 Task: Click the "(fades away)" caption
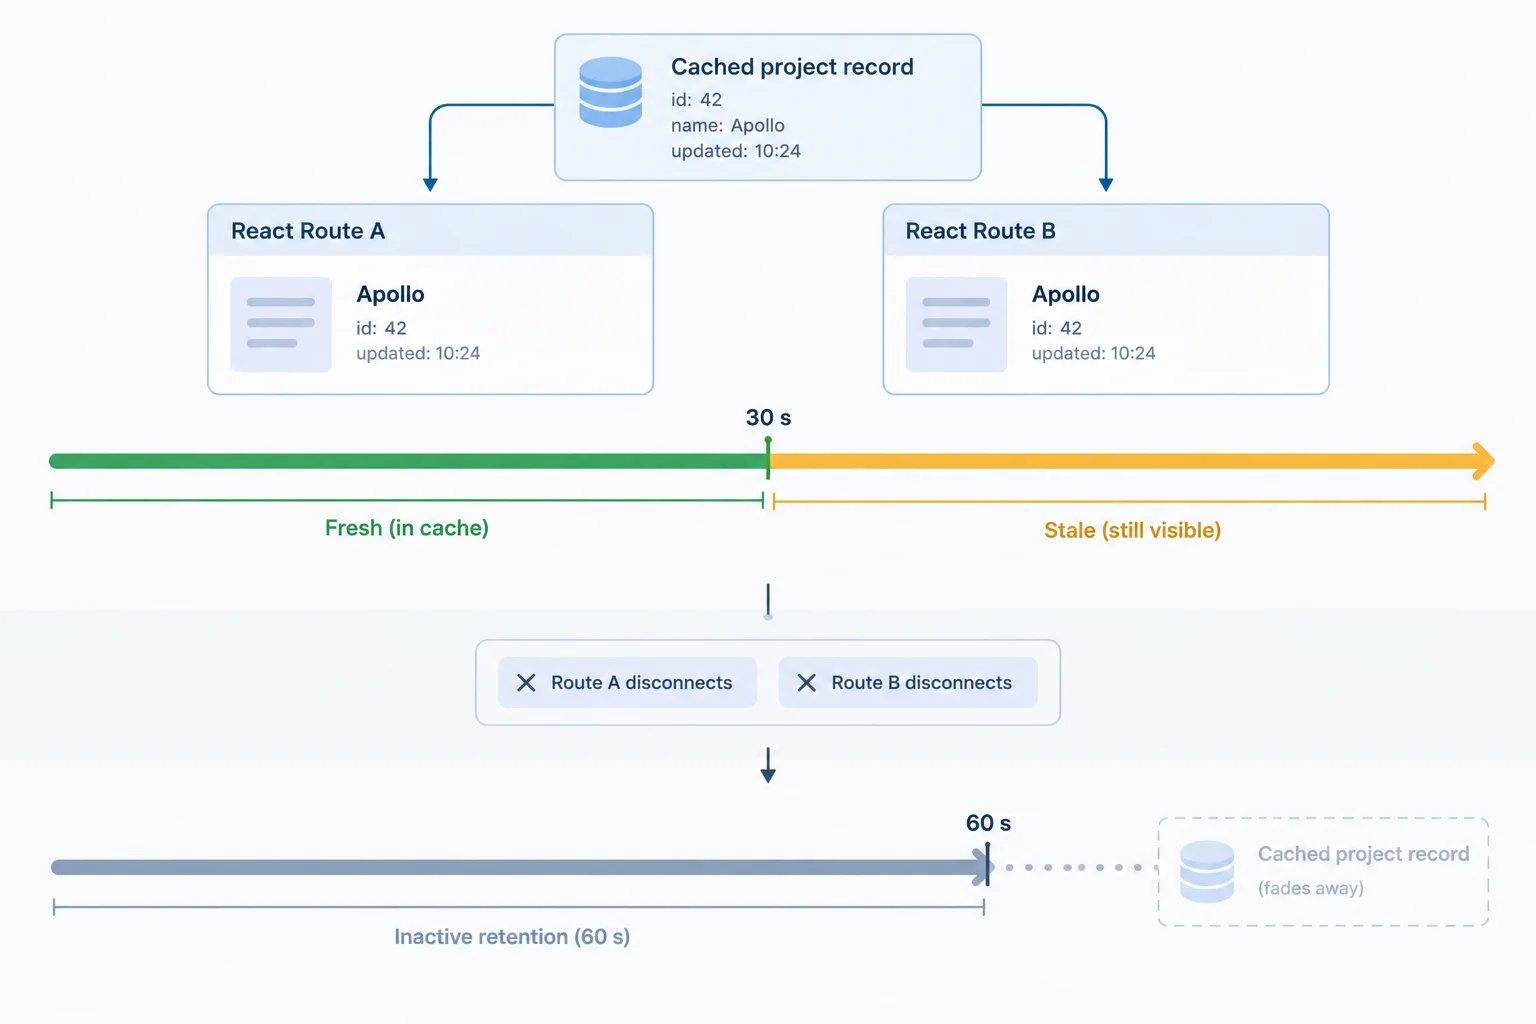pos(1311,888)
